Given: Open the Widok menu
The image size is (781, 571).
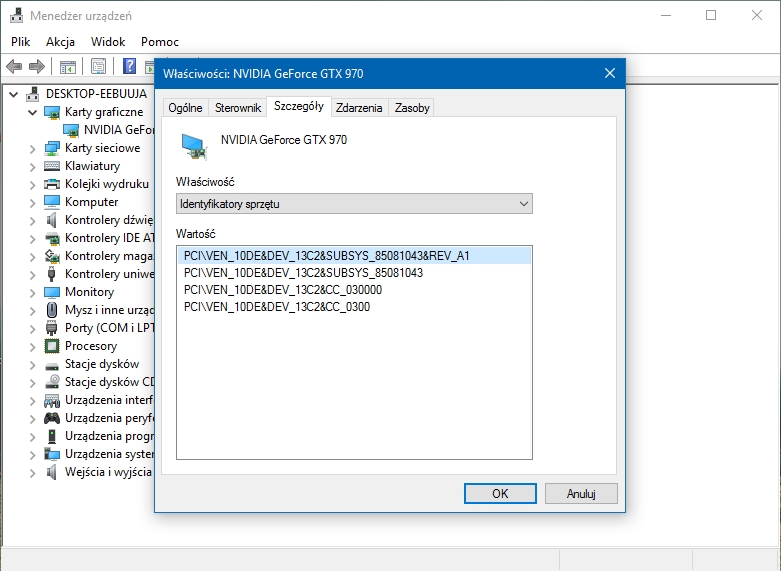Looking at the screenshot, I should click(x=108, y=42).
